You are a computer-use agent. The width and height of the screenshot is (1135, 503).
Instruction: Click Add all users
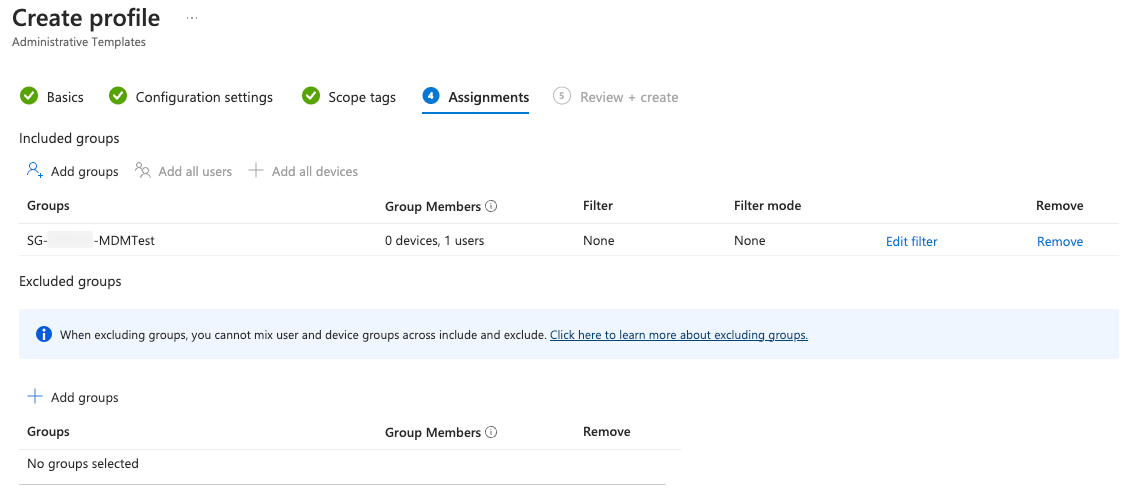click(184, 171)
